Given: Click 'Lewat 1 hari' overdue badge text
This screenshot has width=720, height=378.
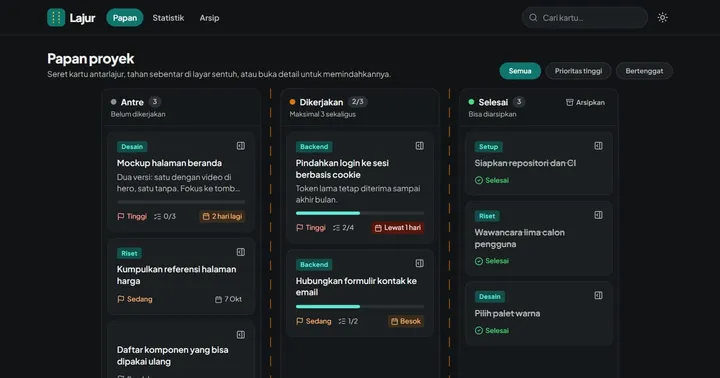Looking at the screenshot, I should pyautogui.click(x=402, y=228).
